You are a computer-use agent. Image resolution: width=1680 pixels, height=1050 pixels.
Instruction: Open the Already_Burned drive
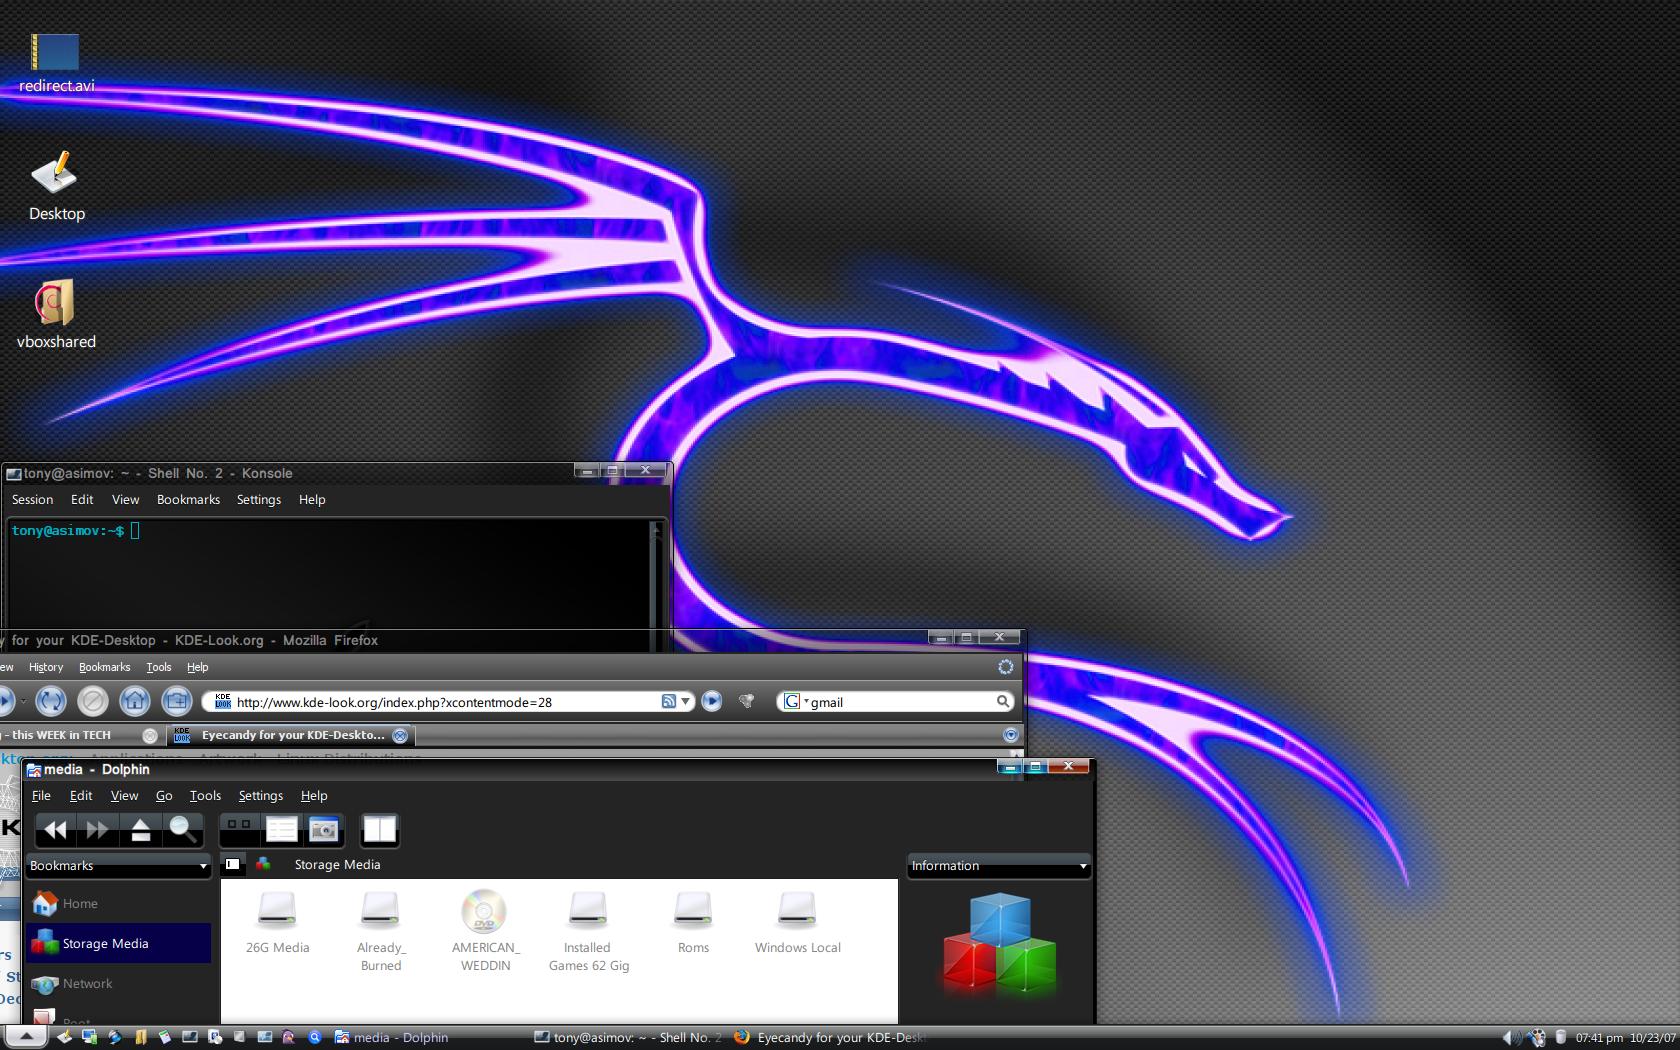point(380,930)
